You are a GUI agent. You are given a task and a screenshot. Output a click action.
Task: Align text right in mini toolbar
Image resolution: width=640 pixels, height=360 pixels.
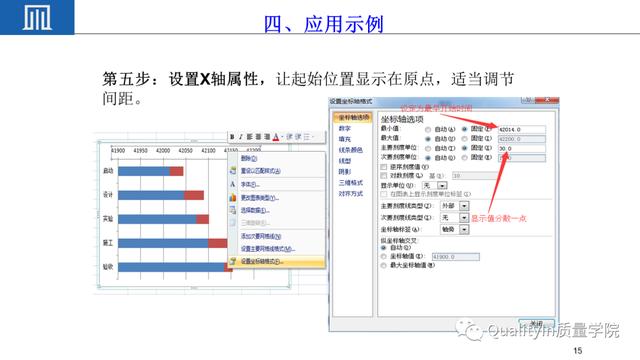point(267,137)
